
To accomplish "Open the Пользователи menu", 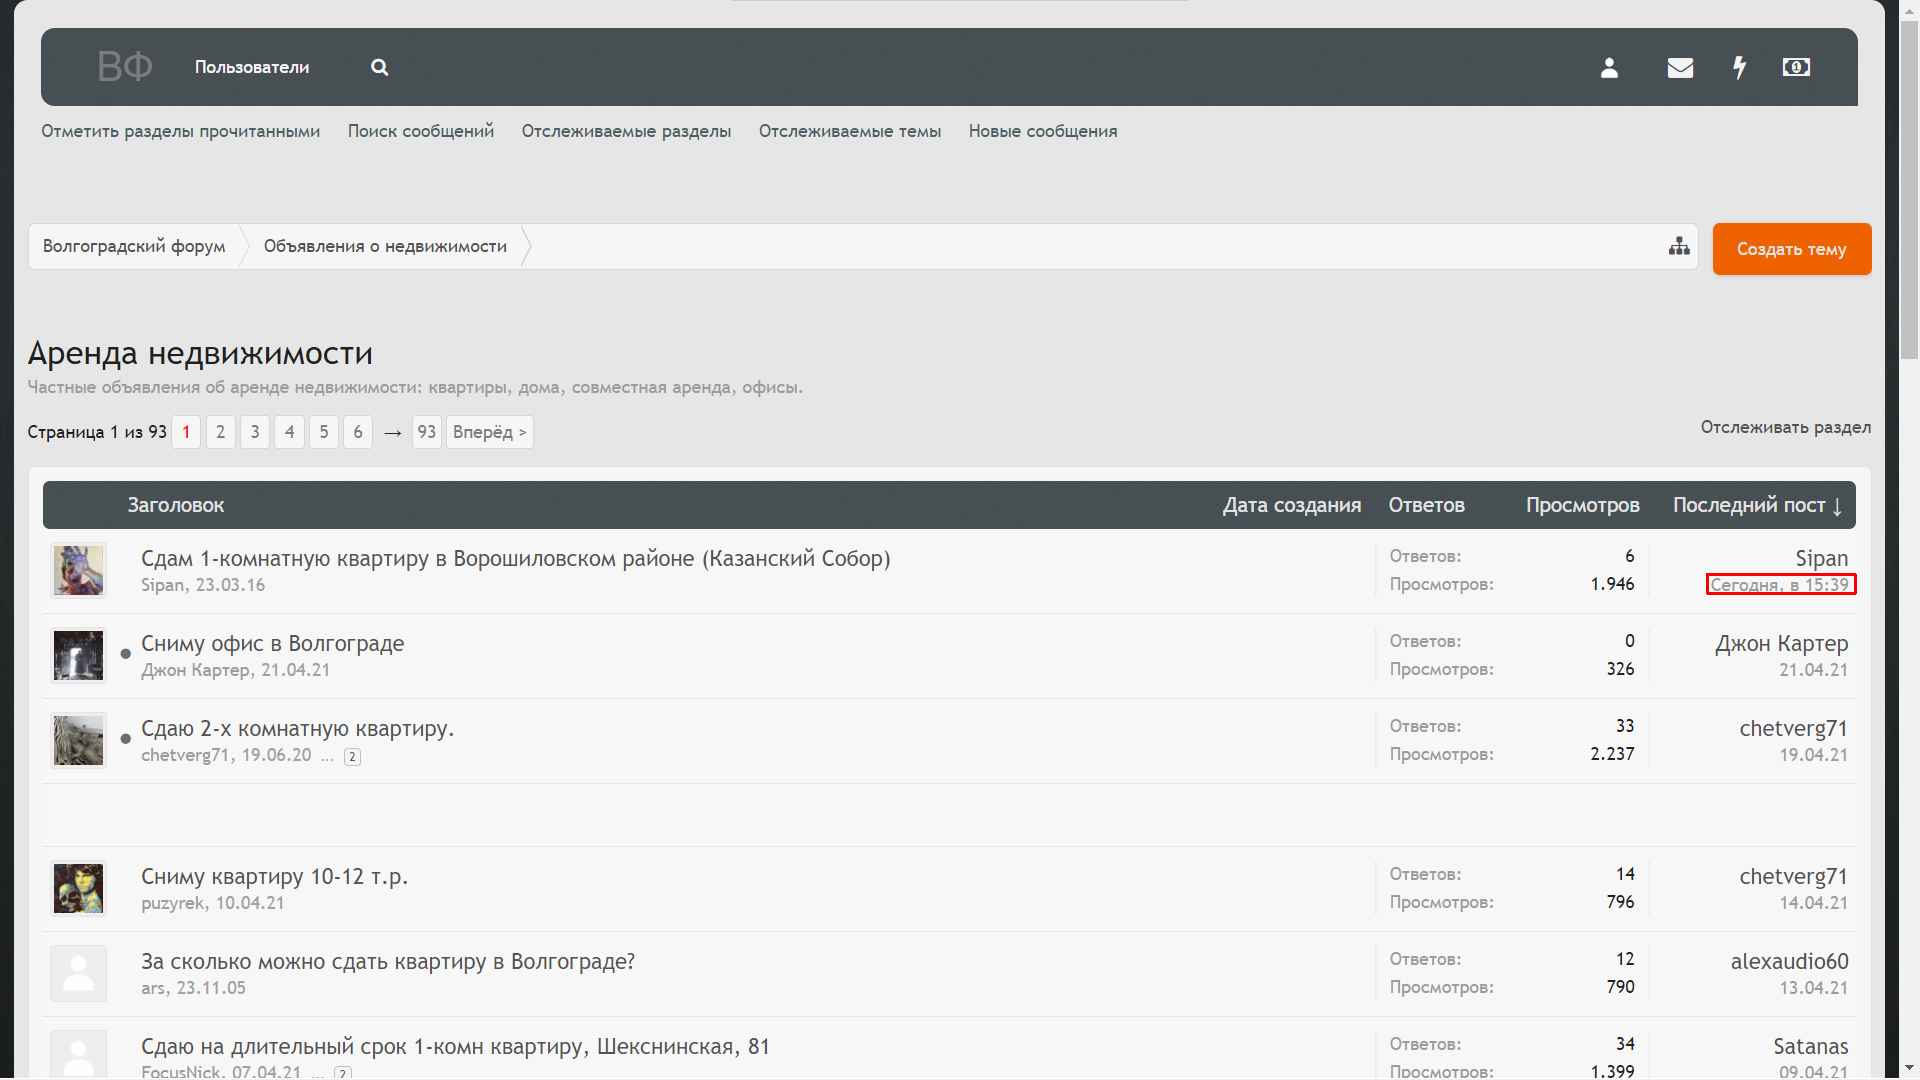I will pos(252,67).
